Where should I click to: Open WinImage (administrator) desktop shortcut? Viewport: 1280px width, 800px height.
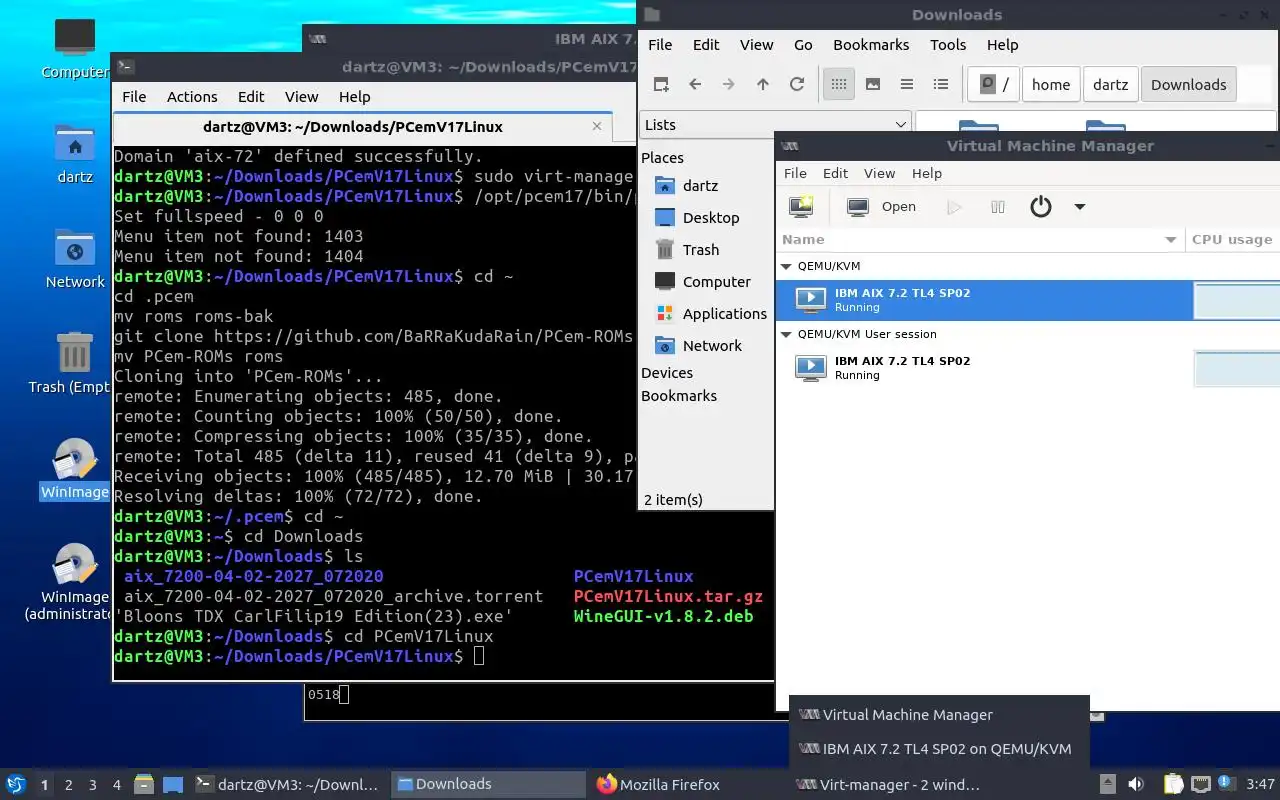coord(75,581)
